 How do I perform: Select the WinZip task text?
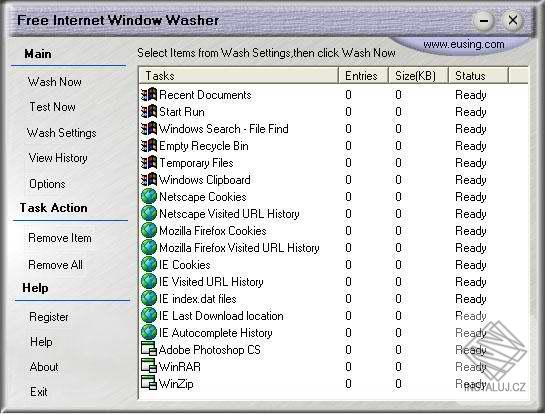tap(176, 384)
